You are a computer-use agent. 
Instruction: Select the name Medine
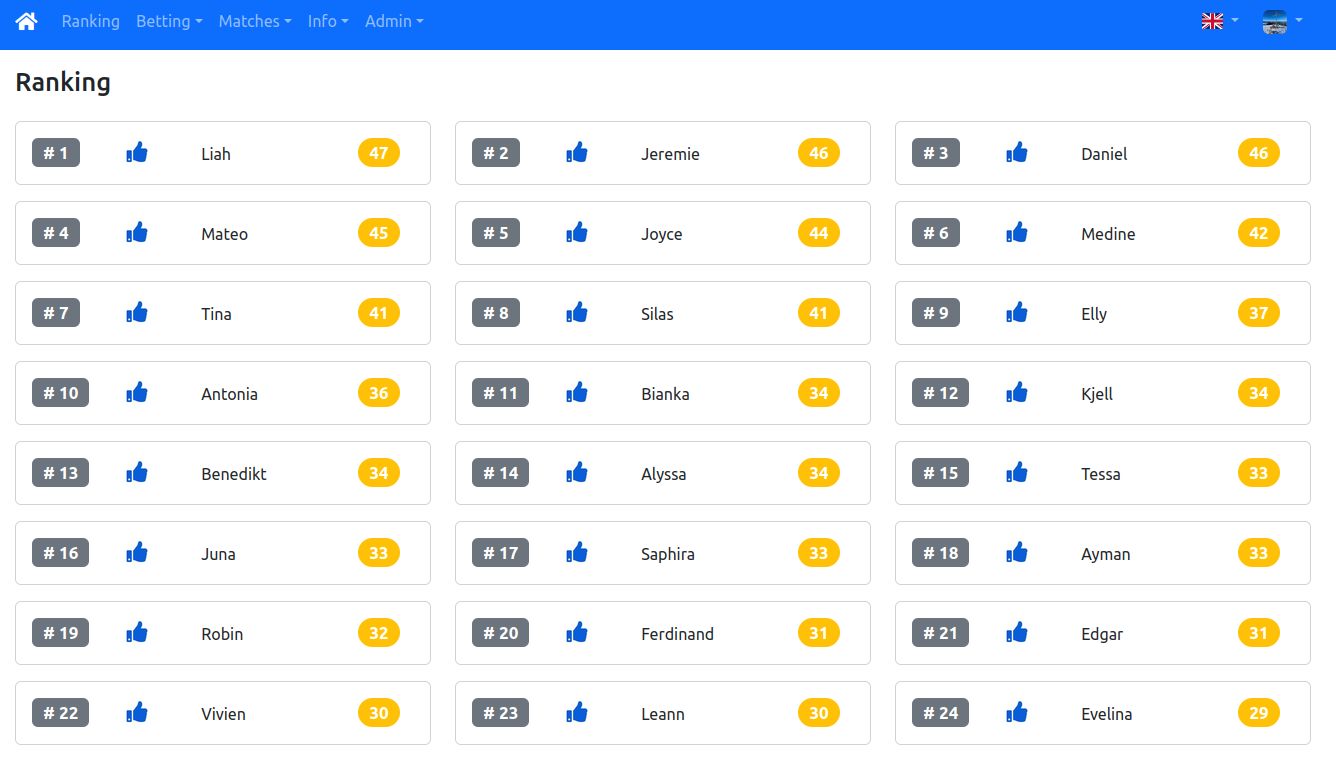[x=1108, y=234]
